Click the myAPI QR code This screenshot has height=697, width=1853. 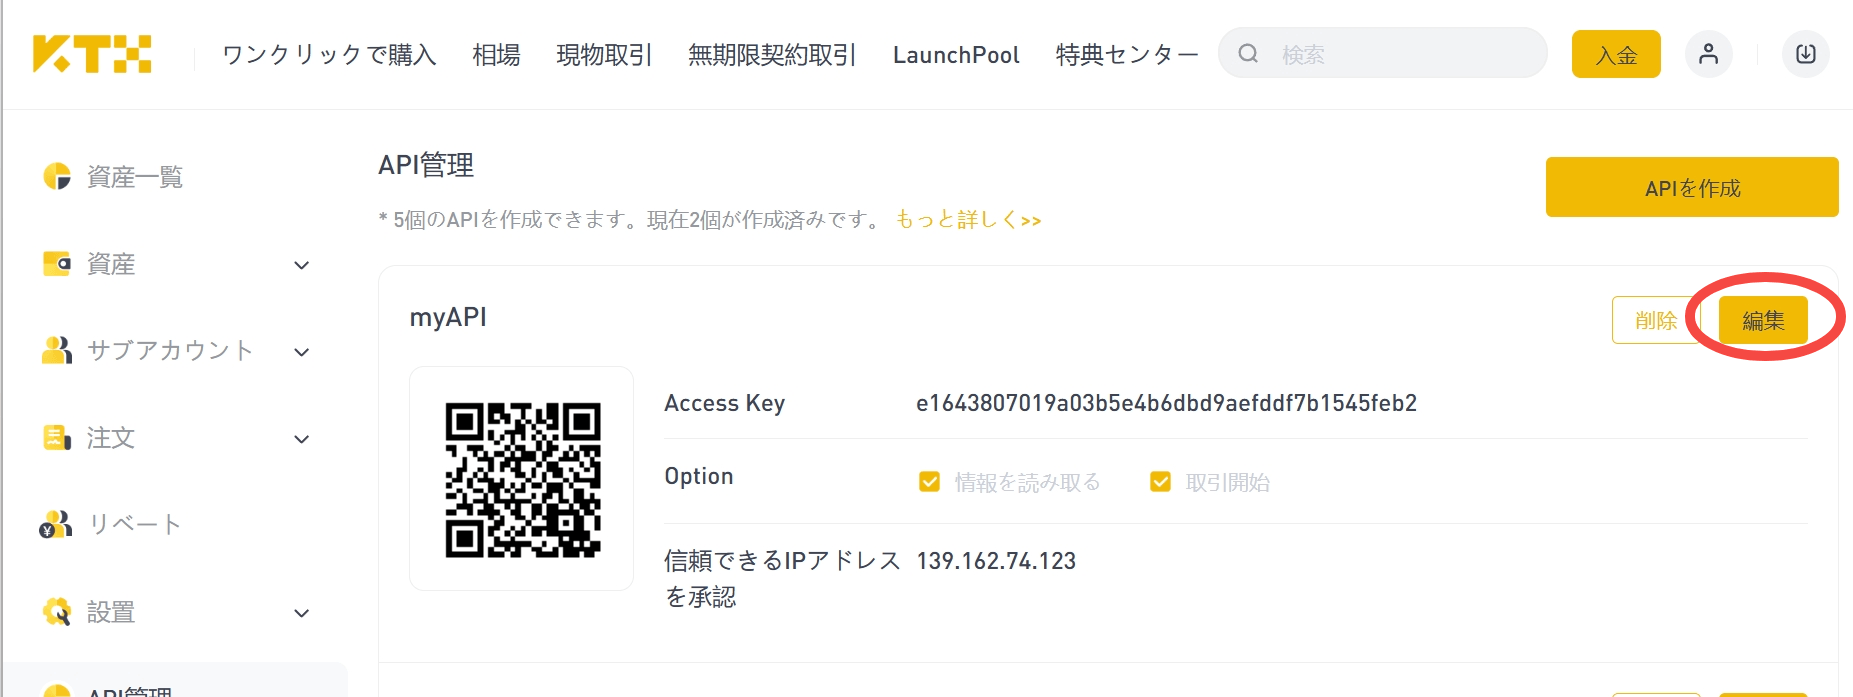[522, 479]
